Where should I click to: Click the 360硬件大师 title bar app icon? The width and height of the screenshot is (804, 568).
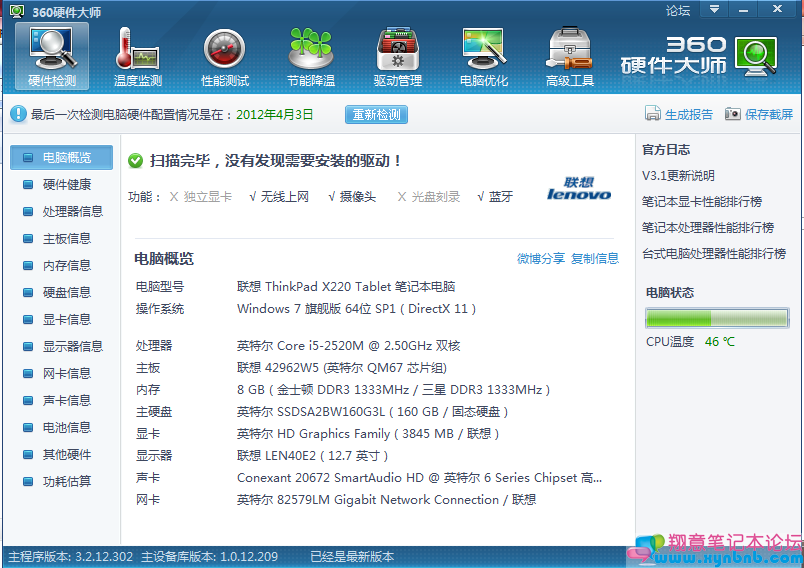tap(17, 11)
